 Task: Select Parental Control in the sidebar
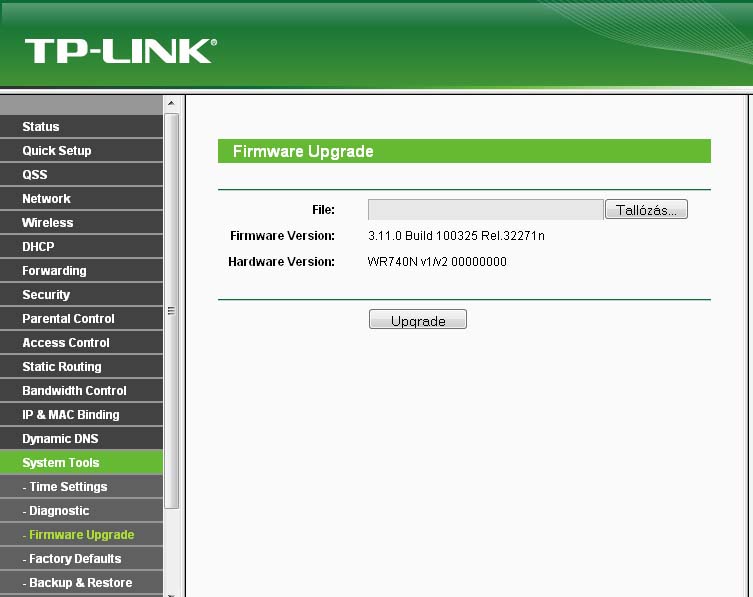tap(81, 318)
